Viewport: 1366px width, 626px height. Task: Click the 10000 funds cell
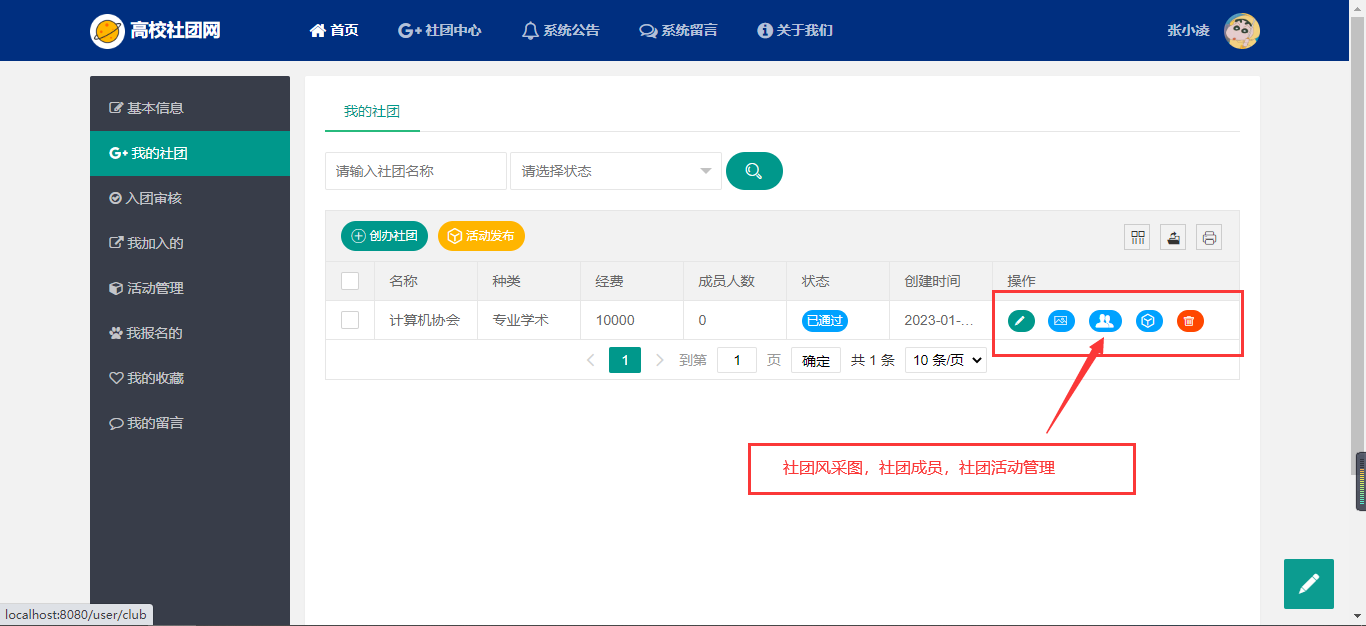pos(632,321)
